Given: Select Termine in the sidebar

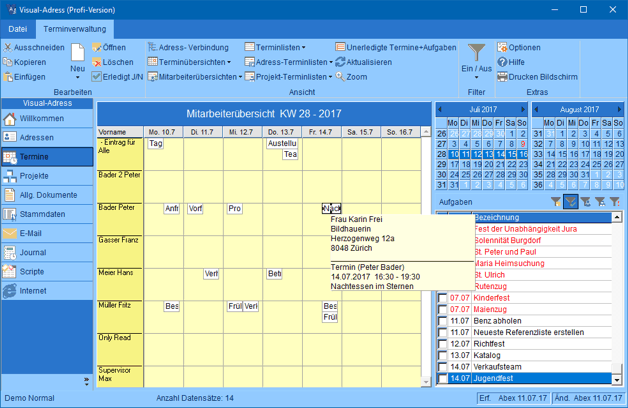Looking at the screenshot, I should (x=47, y=157).
